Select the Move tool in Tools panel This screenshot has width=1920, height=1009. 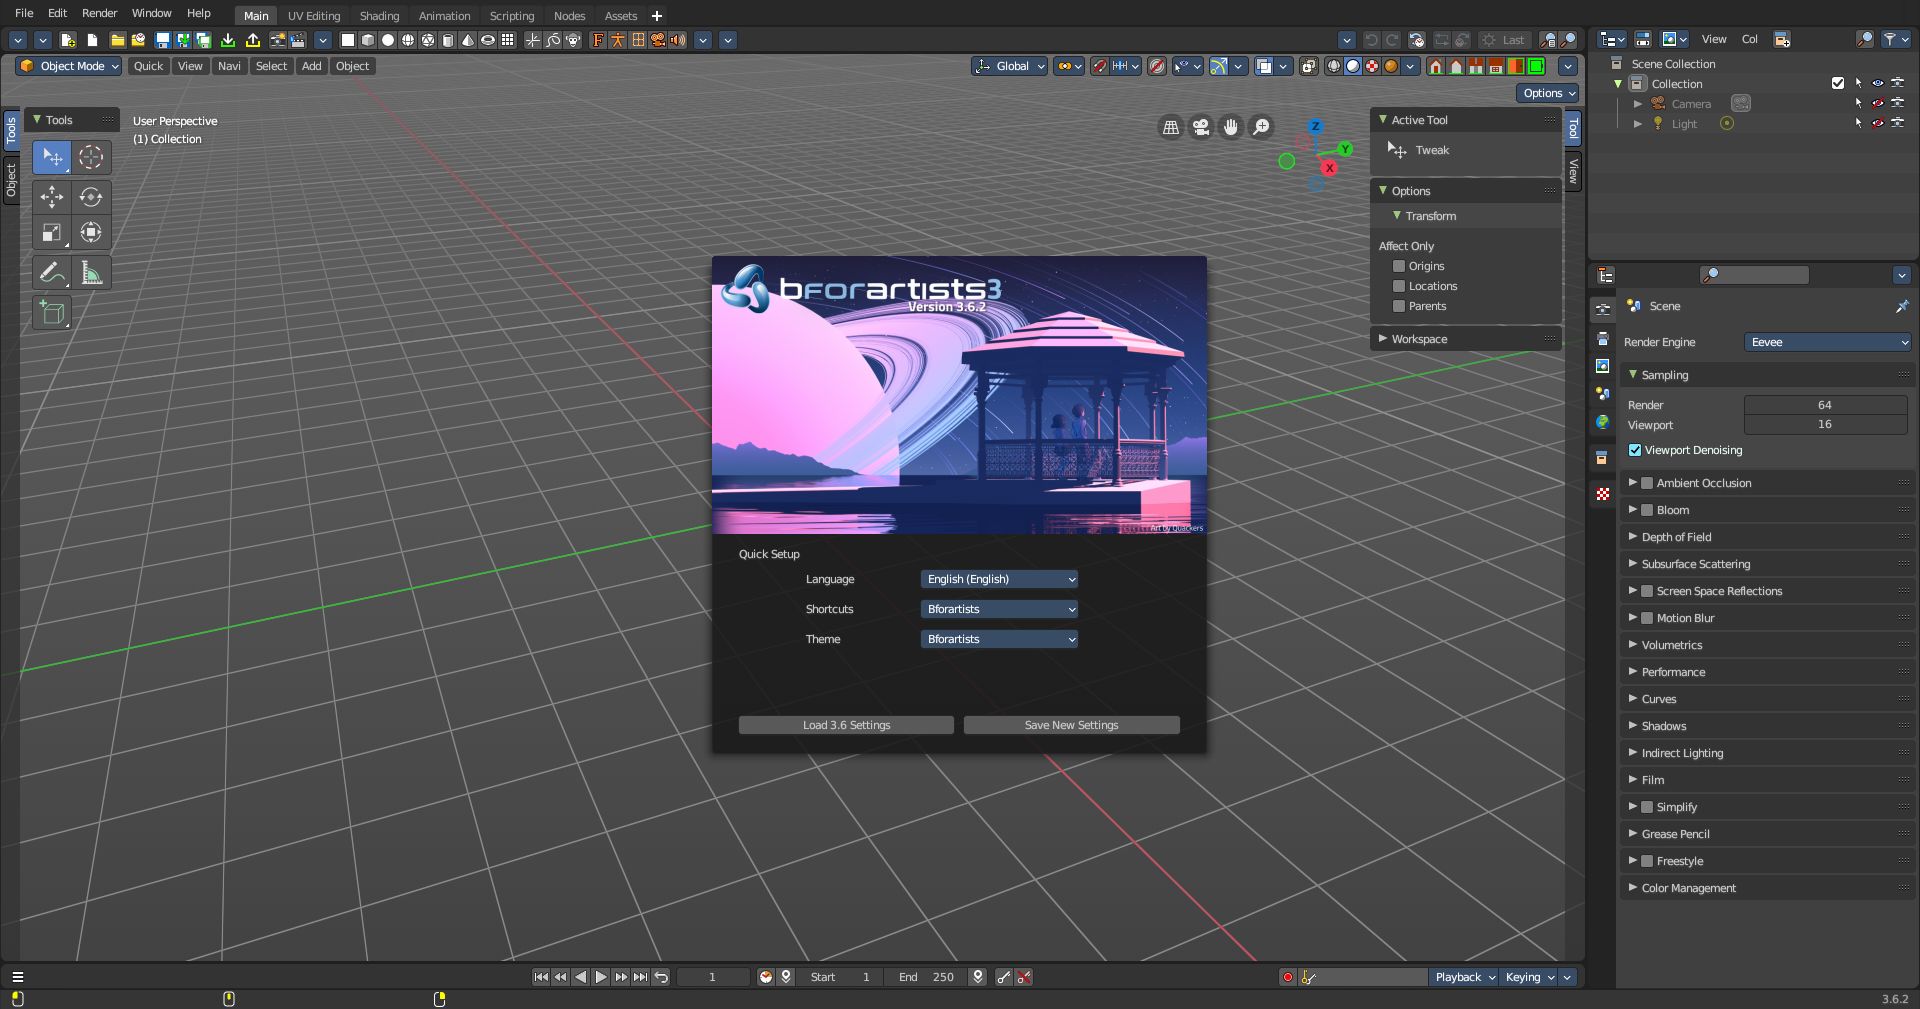click(x=51, y=197)
